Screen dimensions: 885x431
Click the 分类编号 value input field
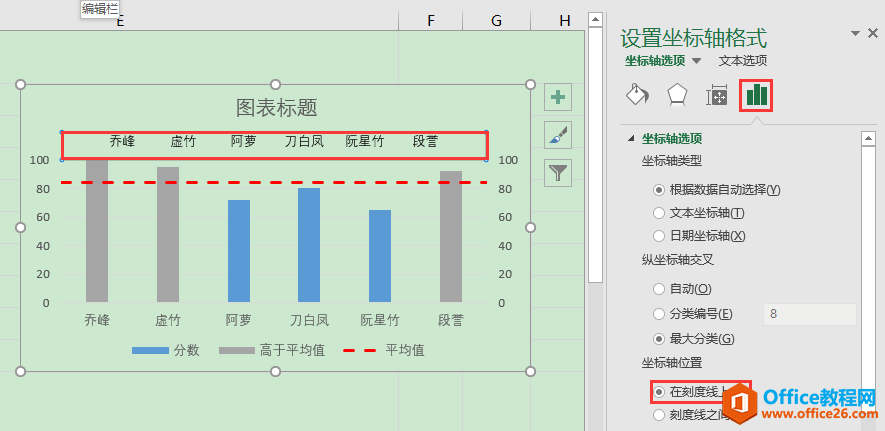808,314
